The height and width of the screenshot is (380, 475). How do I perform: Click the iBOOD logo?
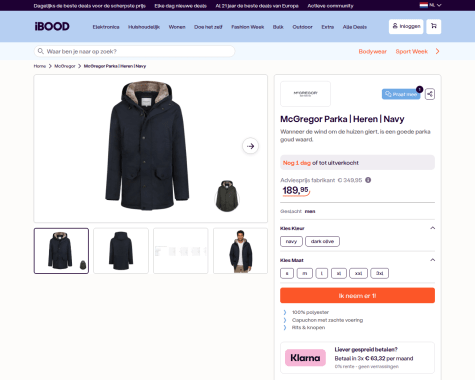point(52,26)
